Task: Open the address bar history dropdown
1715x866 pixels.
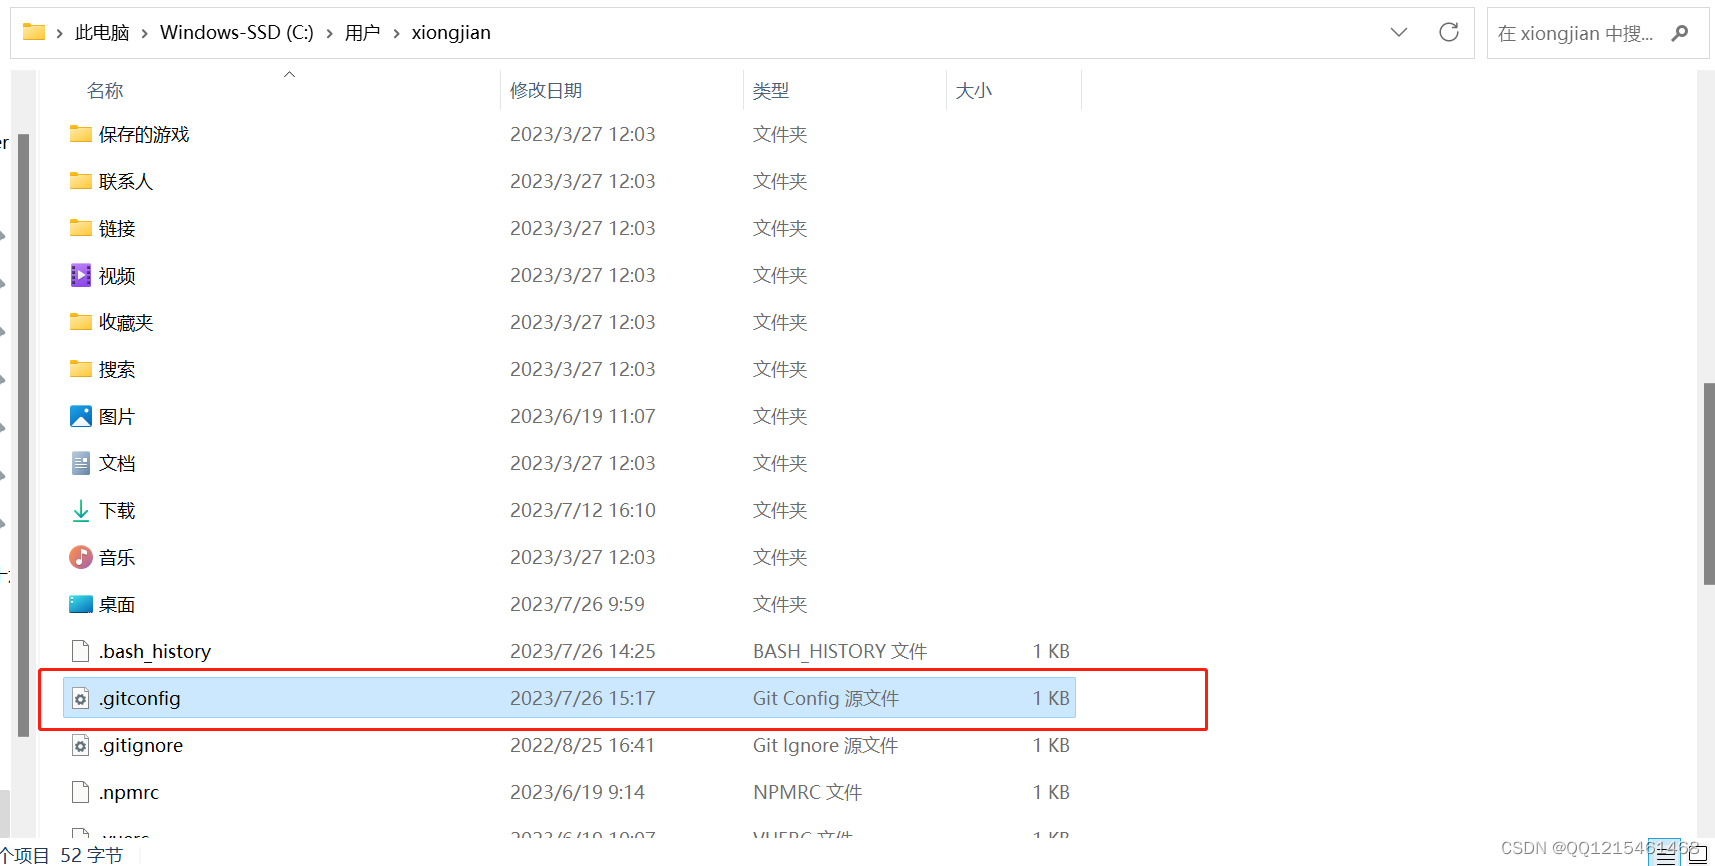Action: tap(1399, 32)
